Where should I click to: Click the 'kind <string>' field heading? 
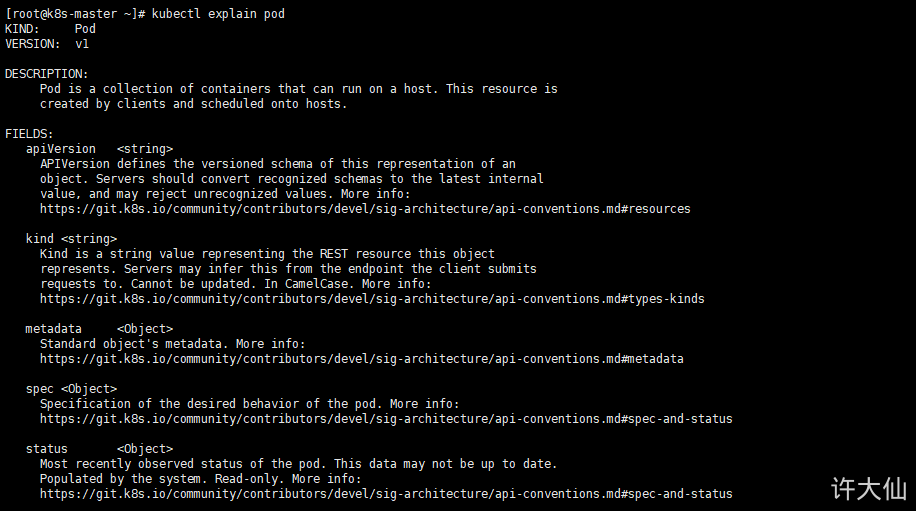tap(71, 239)
